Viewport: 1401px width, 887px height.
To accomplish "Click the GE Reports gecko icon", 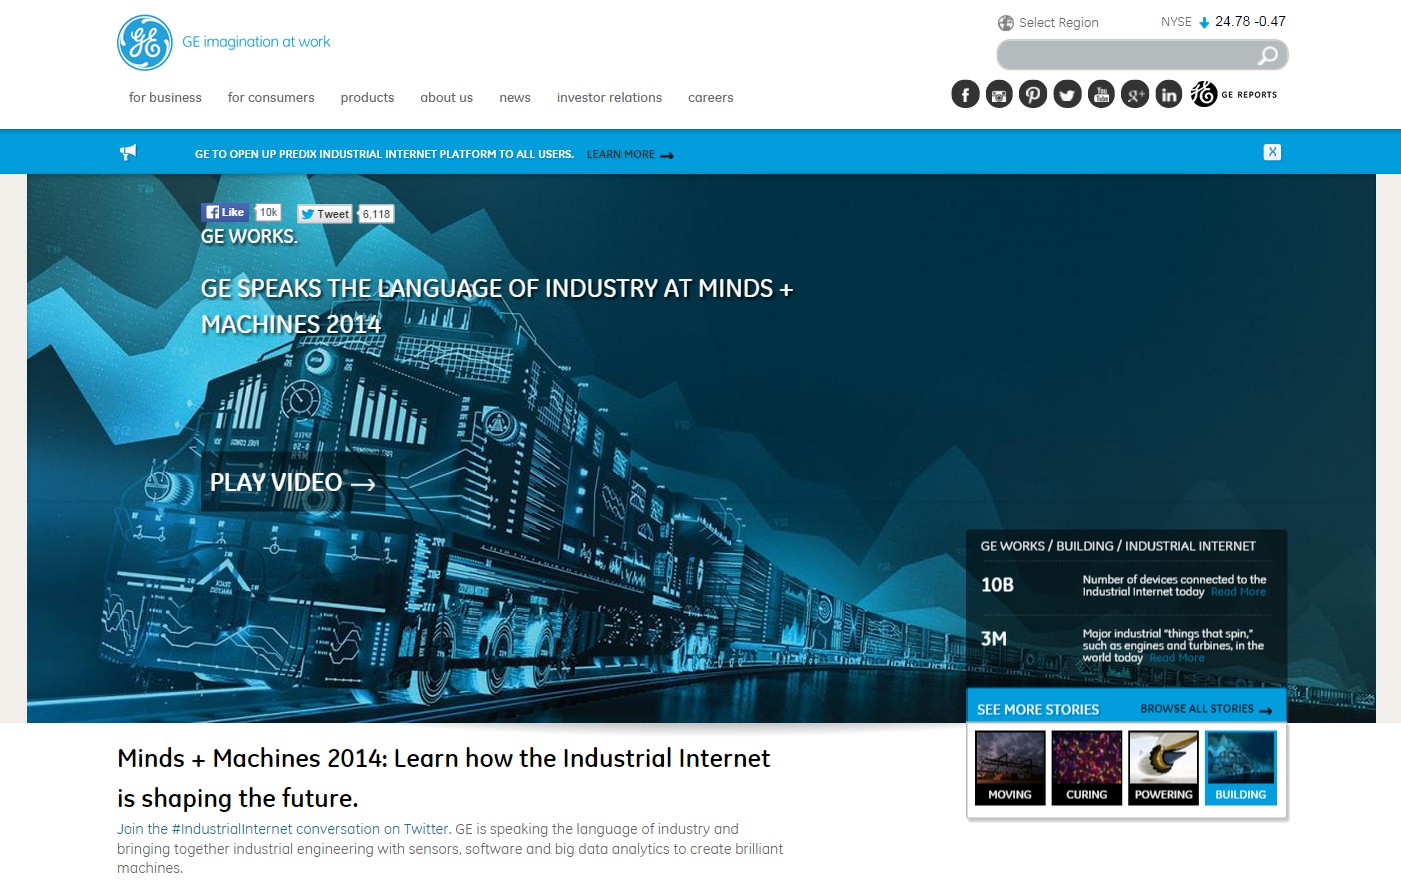I will click(1203, 93).
